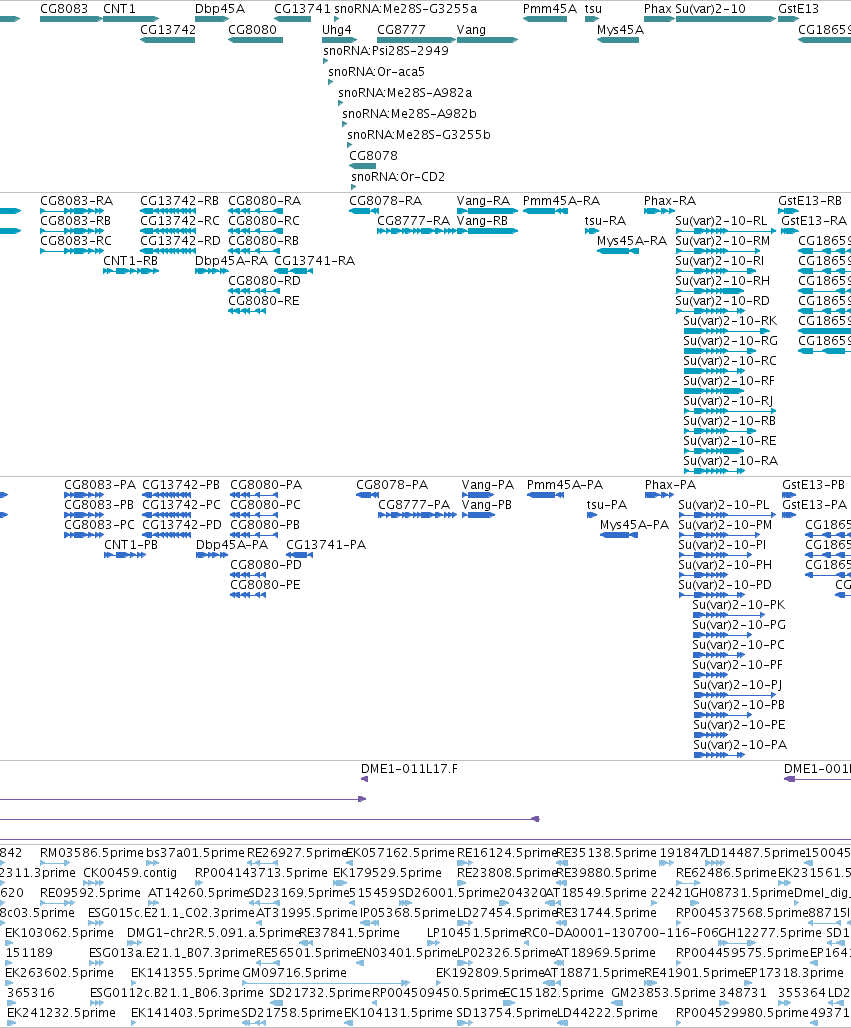Click the Uhg4 gene feature
Image resolution: width=851 pixels, height=1028 pixels.
pos(339,40)
